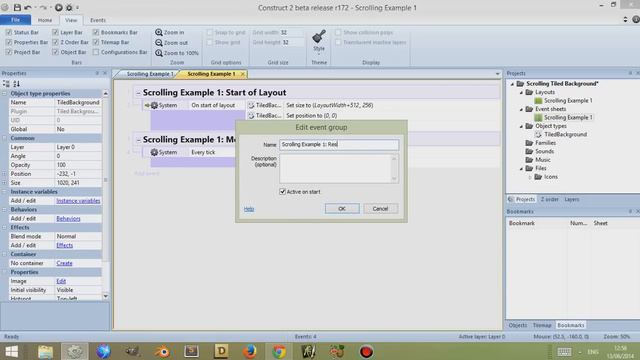
Task: Open the Behaviors add/edit link
Action: pyautogui.click(x=68, y=219)
